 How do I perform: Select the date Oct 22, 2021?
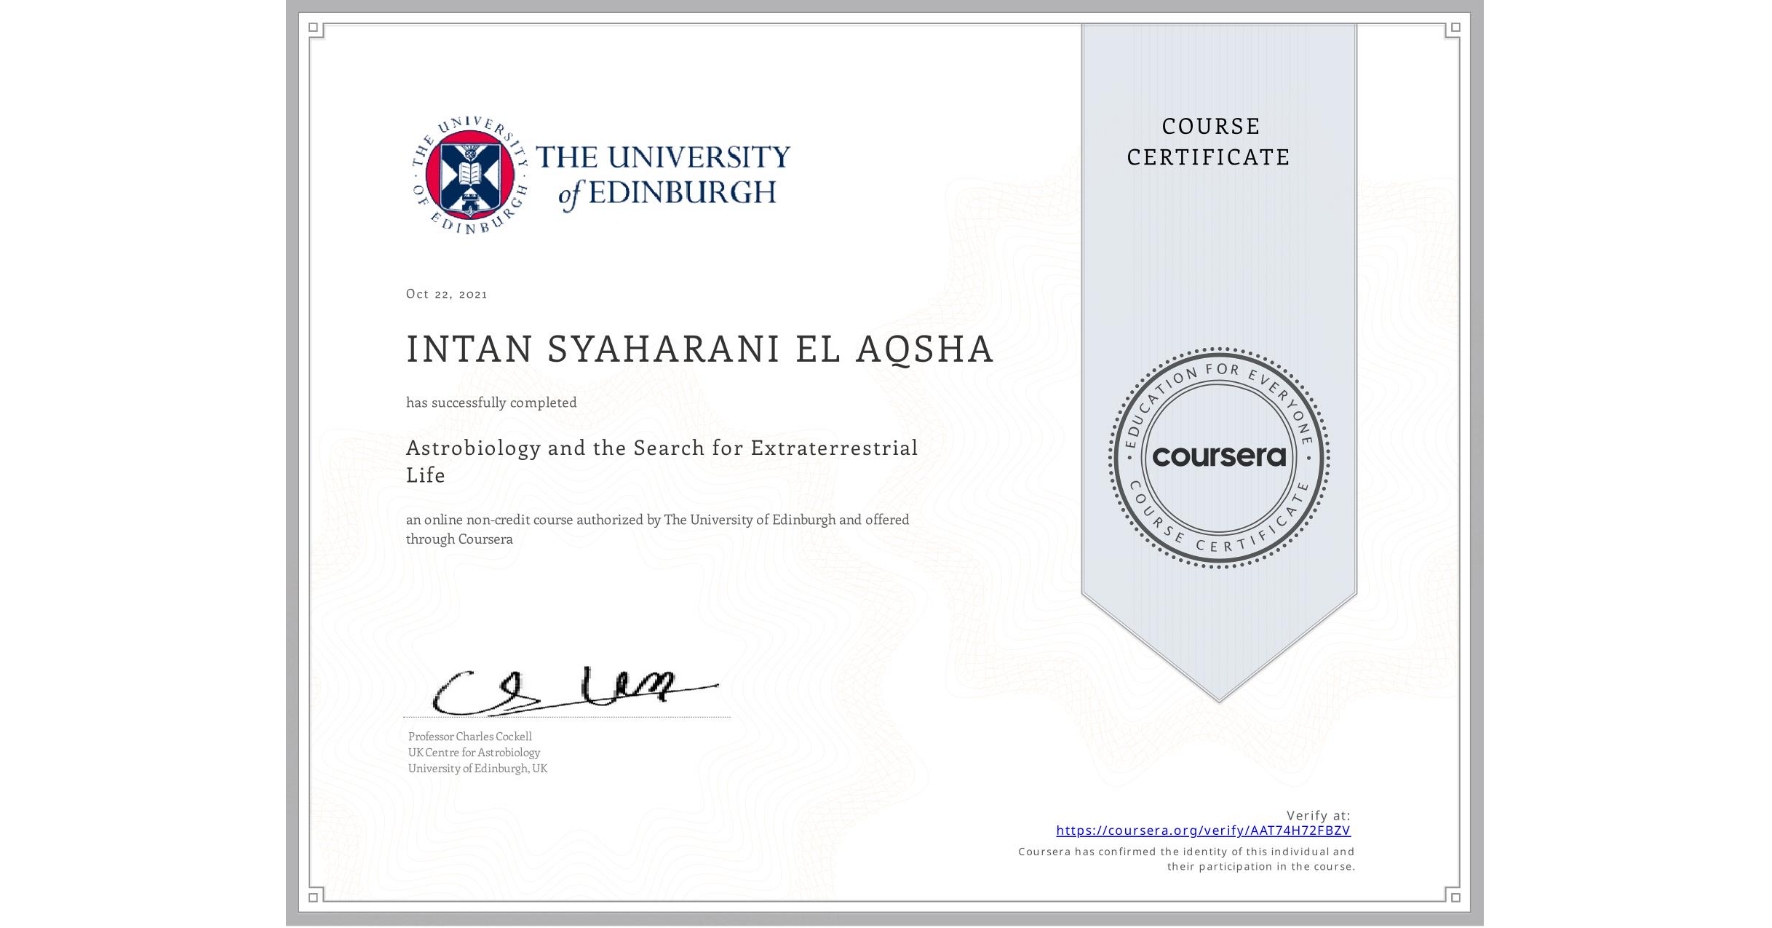[x=447, y=293]
